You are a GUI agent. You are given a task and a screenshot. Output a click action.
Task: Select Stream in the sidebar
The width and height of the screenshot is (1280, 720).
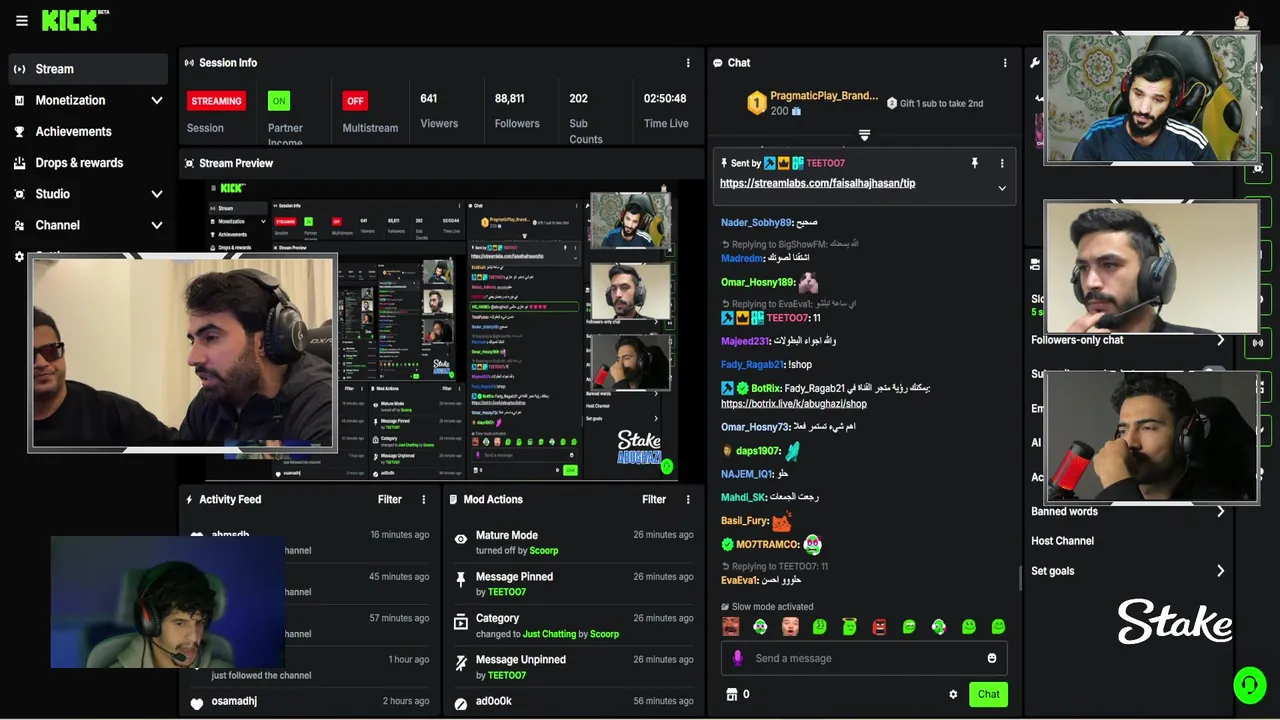[88, 69]
